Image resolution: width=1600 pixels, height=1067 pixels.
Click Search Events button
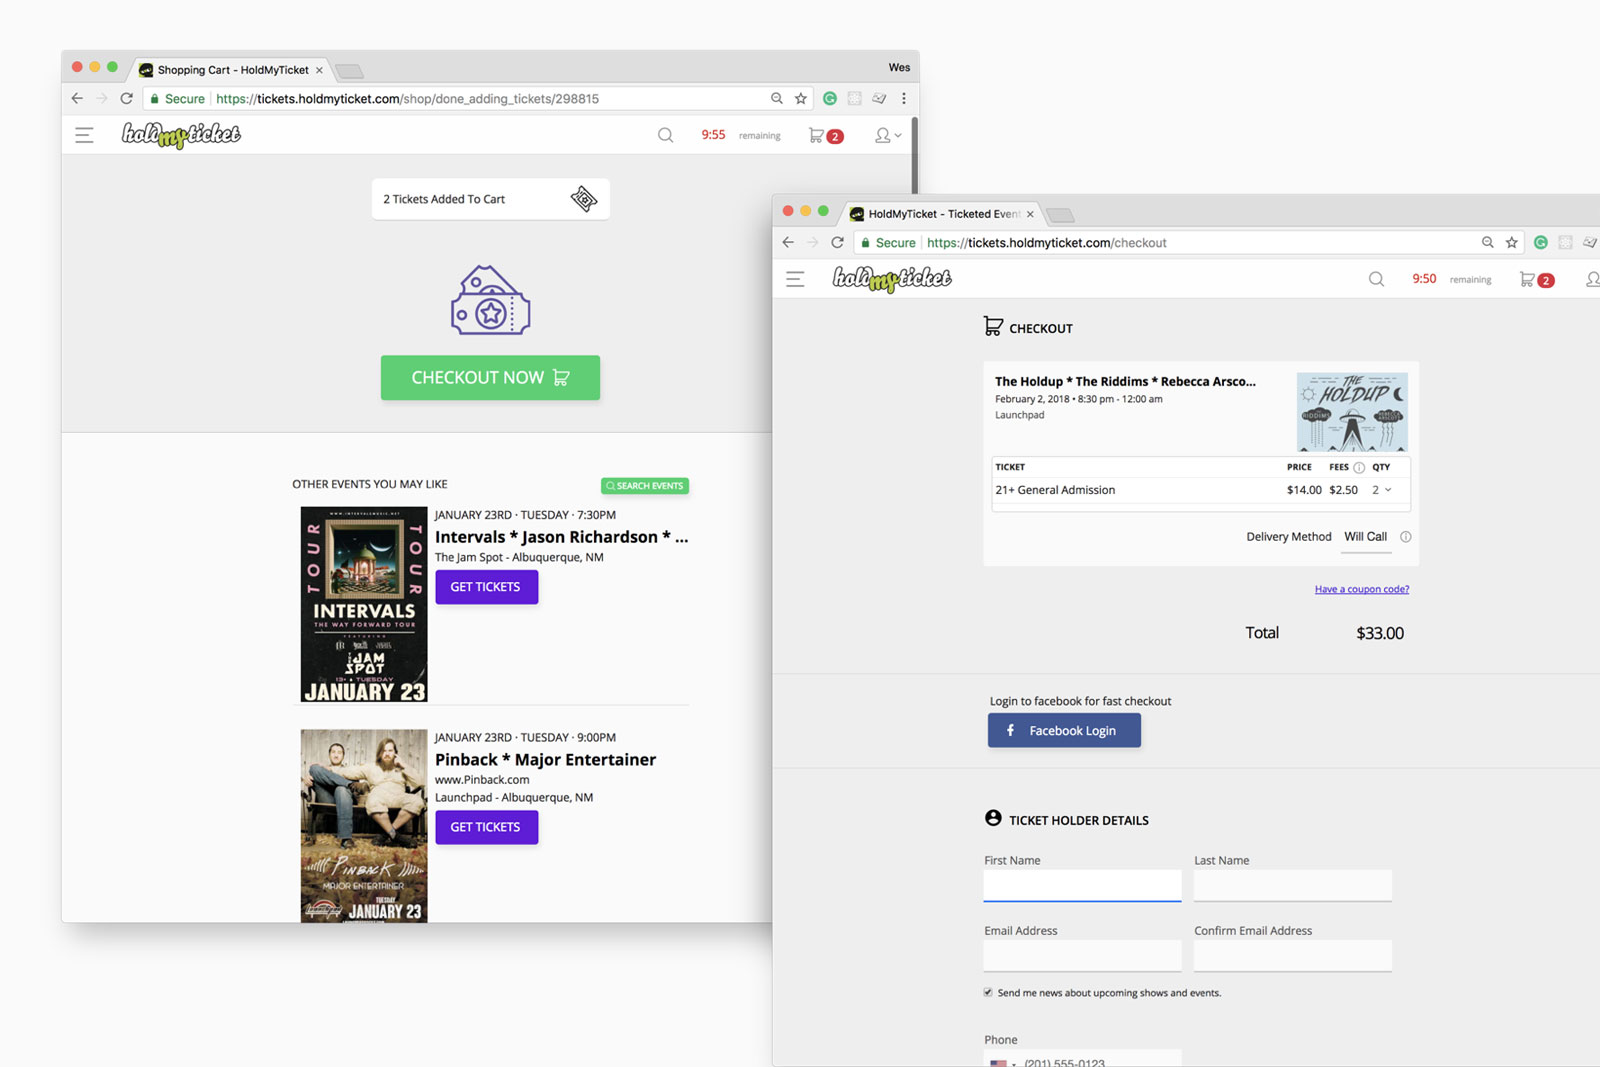tap(645, 486)
